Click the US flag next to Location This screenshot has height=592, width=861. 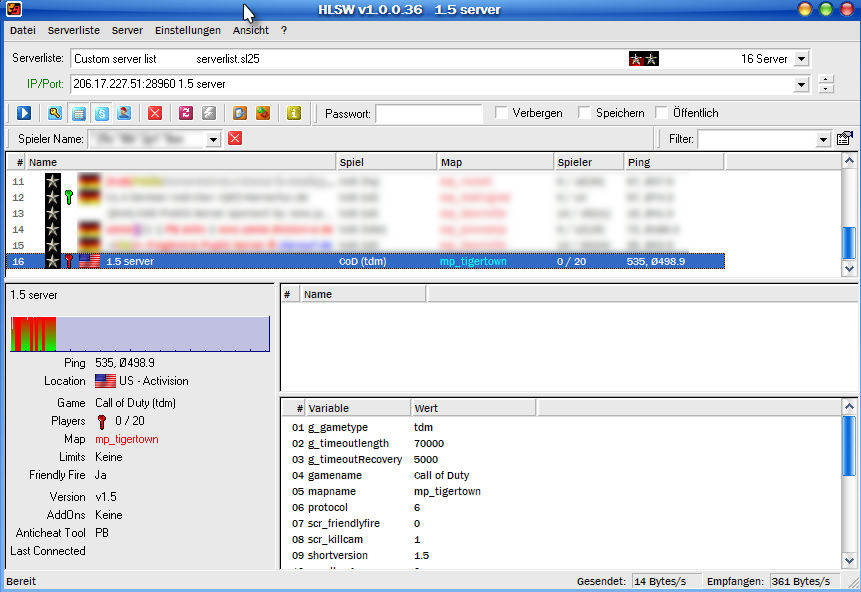[105, 381]
